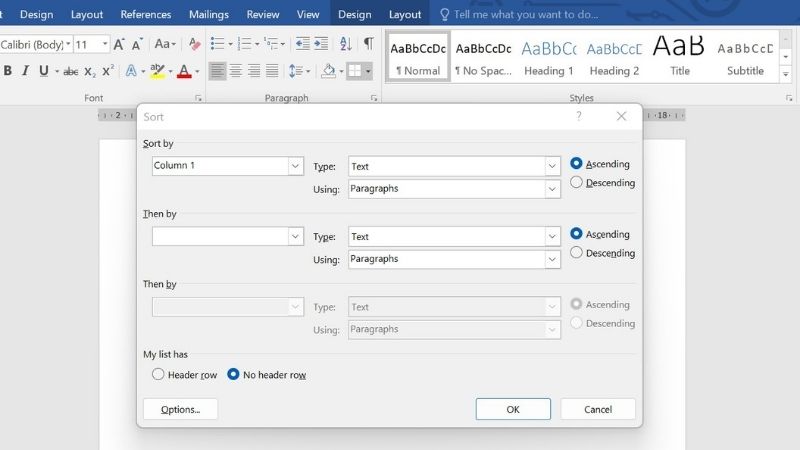Apply red font color
Image resolution: width=800 pixels, height=450 pixels.
[184, 71]
